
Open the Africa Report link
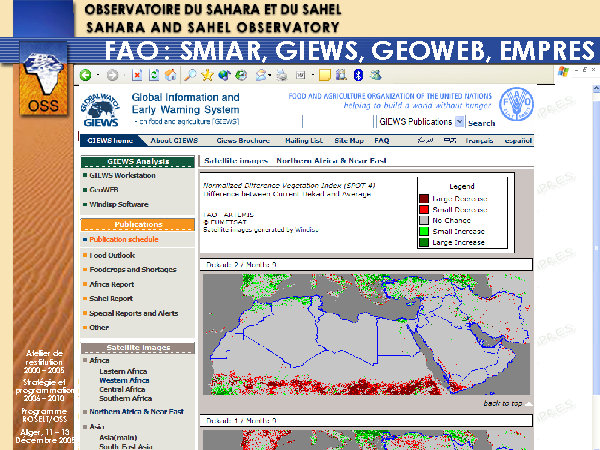[x=111, y=284]
